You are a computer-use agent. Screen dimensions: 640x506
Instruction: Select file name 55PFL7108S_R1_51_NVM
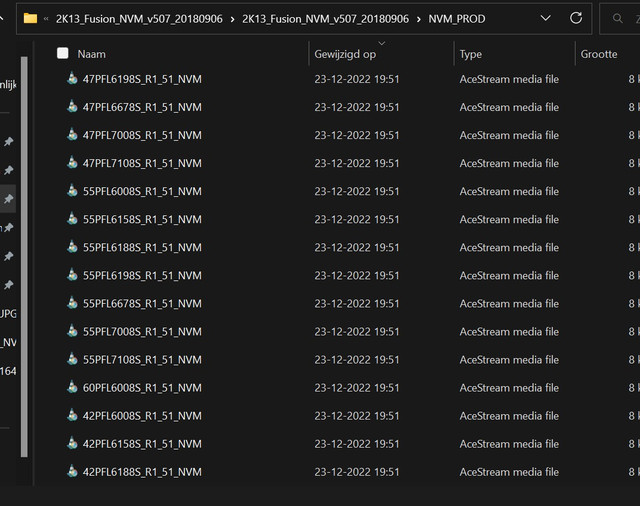pos(142,360)
